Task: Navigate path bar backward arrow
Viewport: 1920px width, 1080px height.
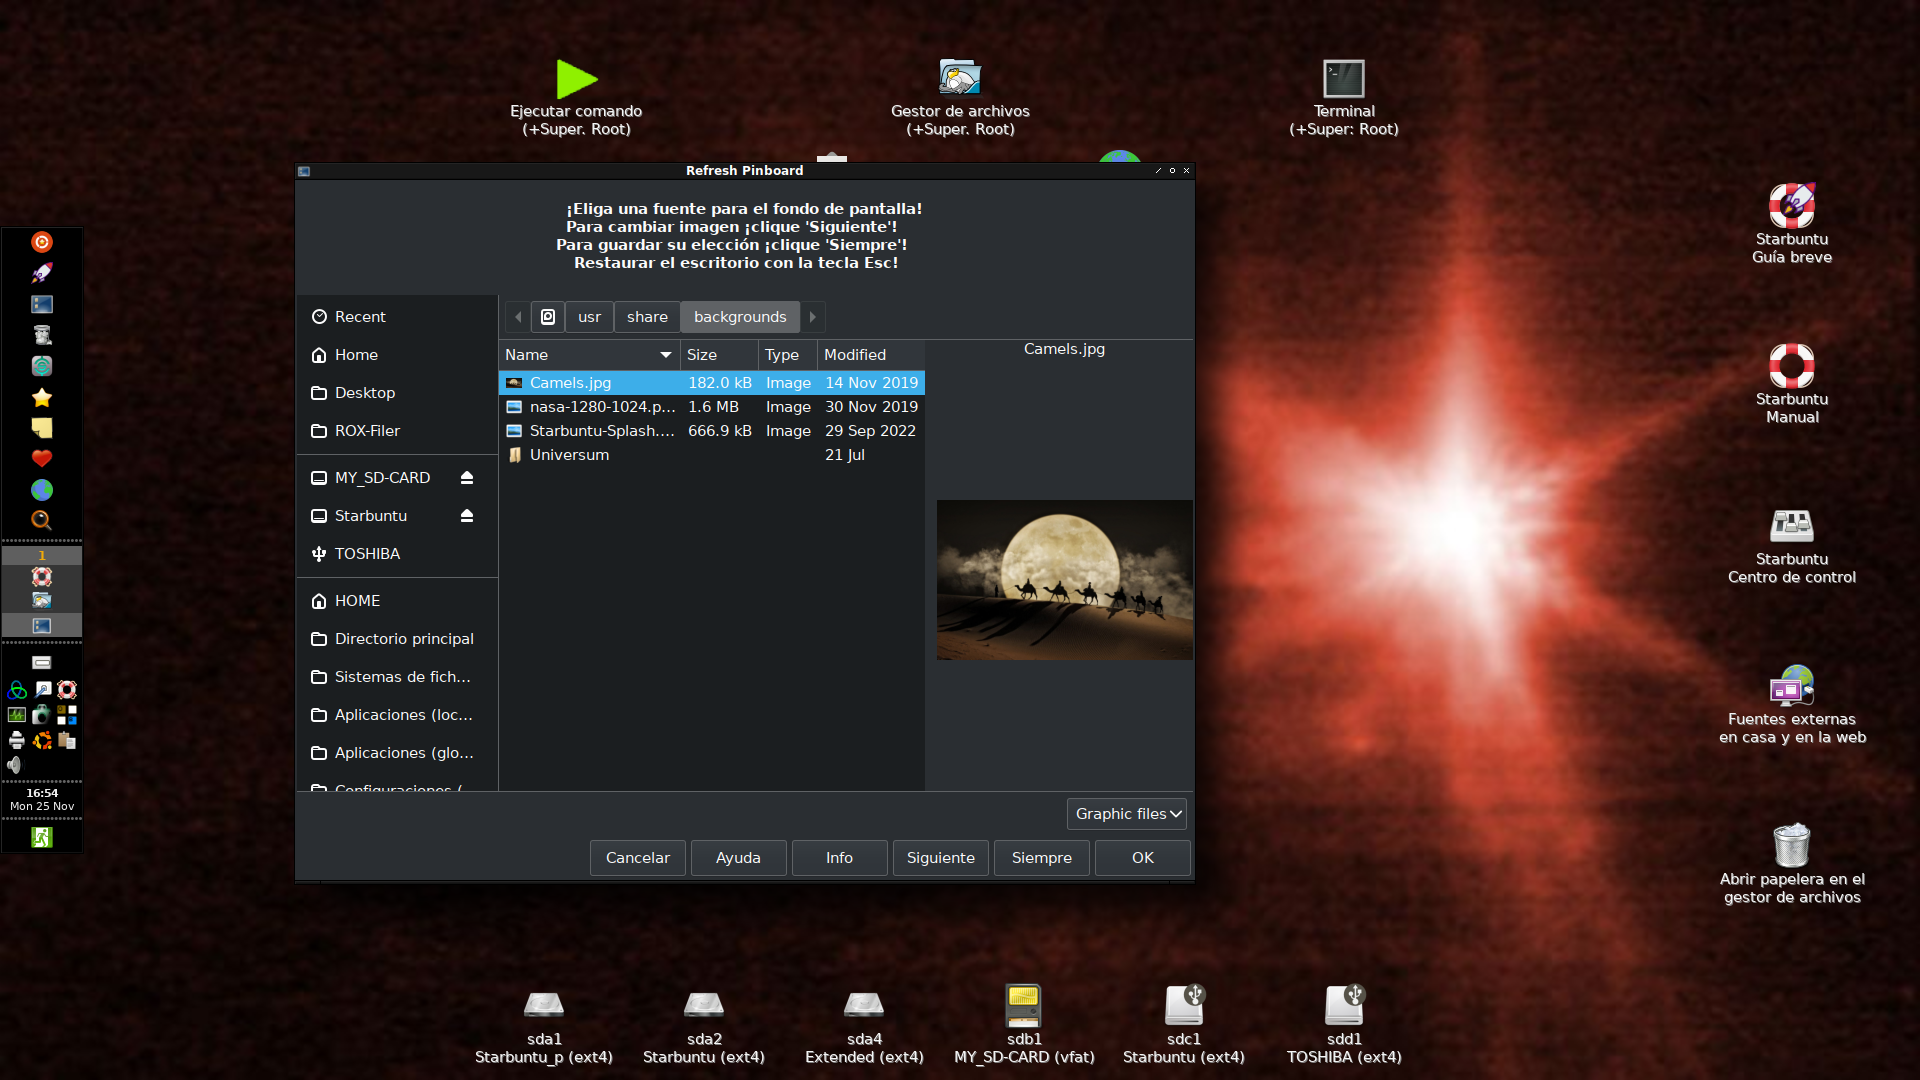Action: 518,317
